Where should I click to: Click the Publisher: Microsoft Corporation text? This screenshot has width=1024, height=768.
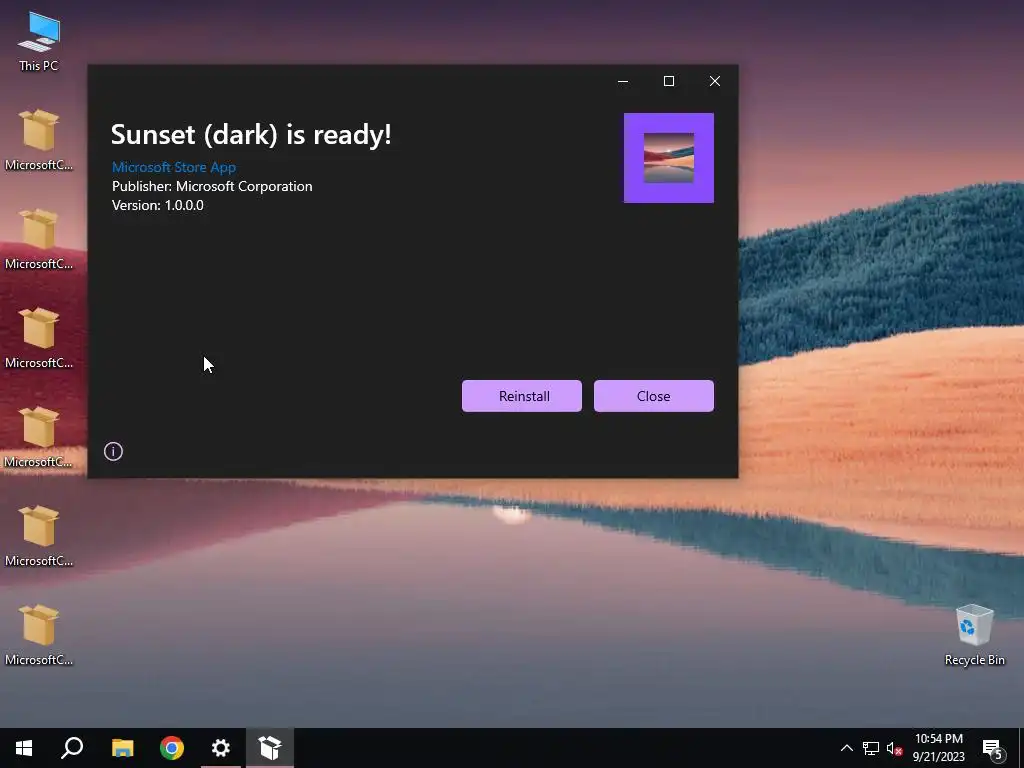point(212,186)
